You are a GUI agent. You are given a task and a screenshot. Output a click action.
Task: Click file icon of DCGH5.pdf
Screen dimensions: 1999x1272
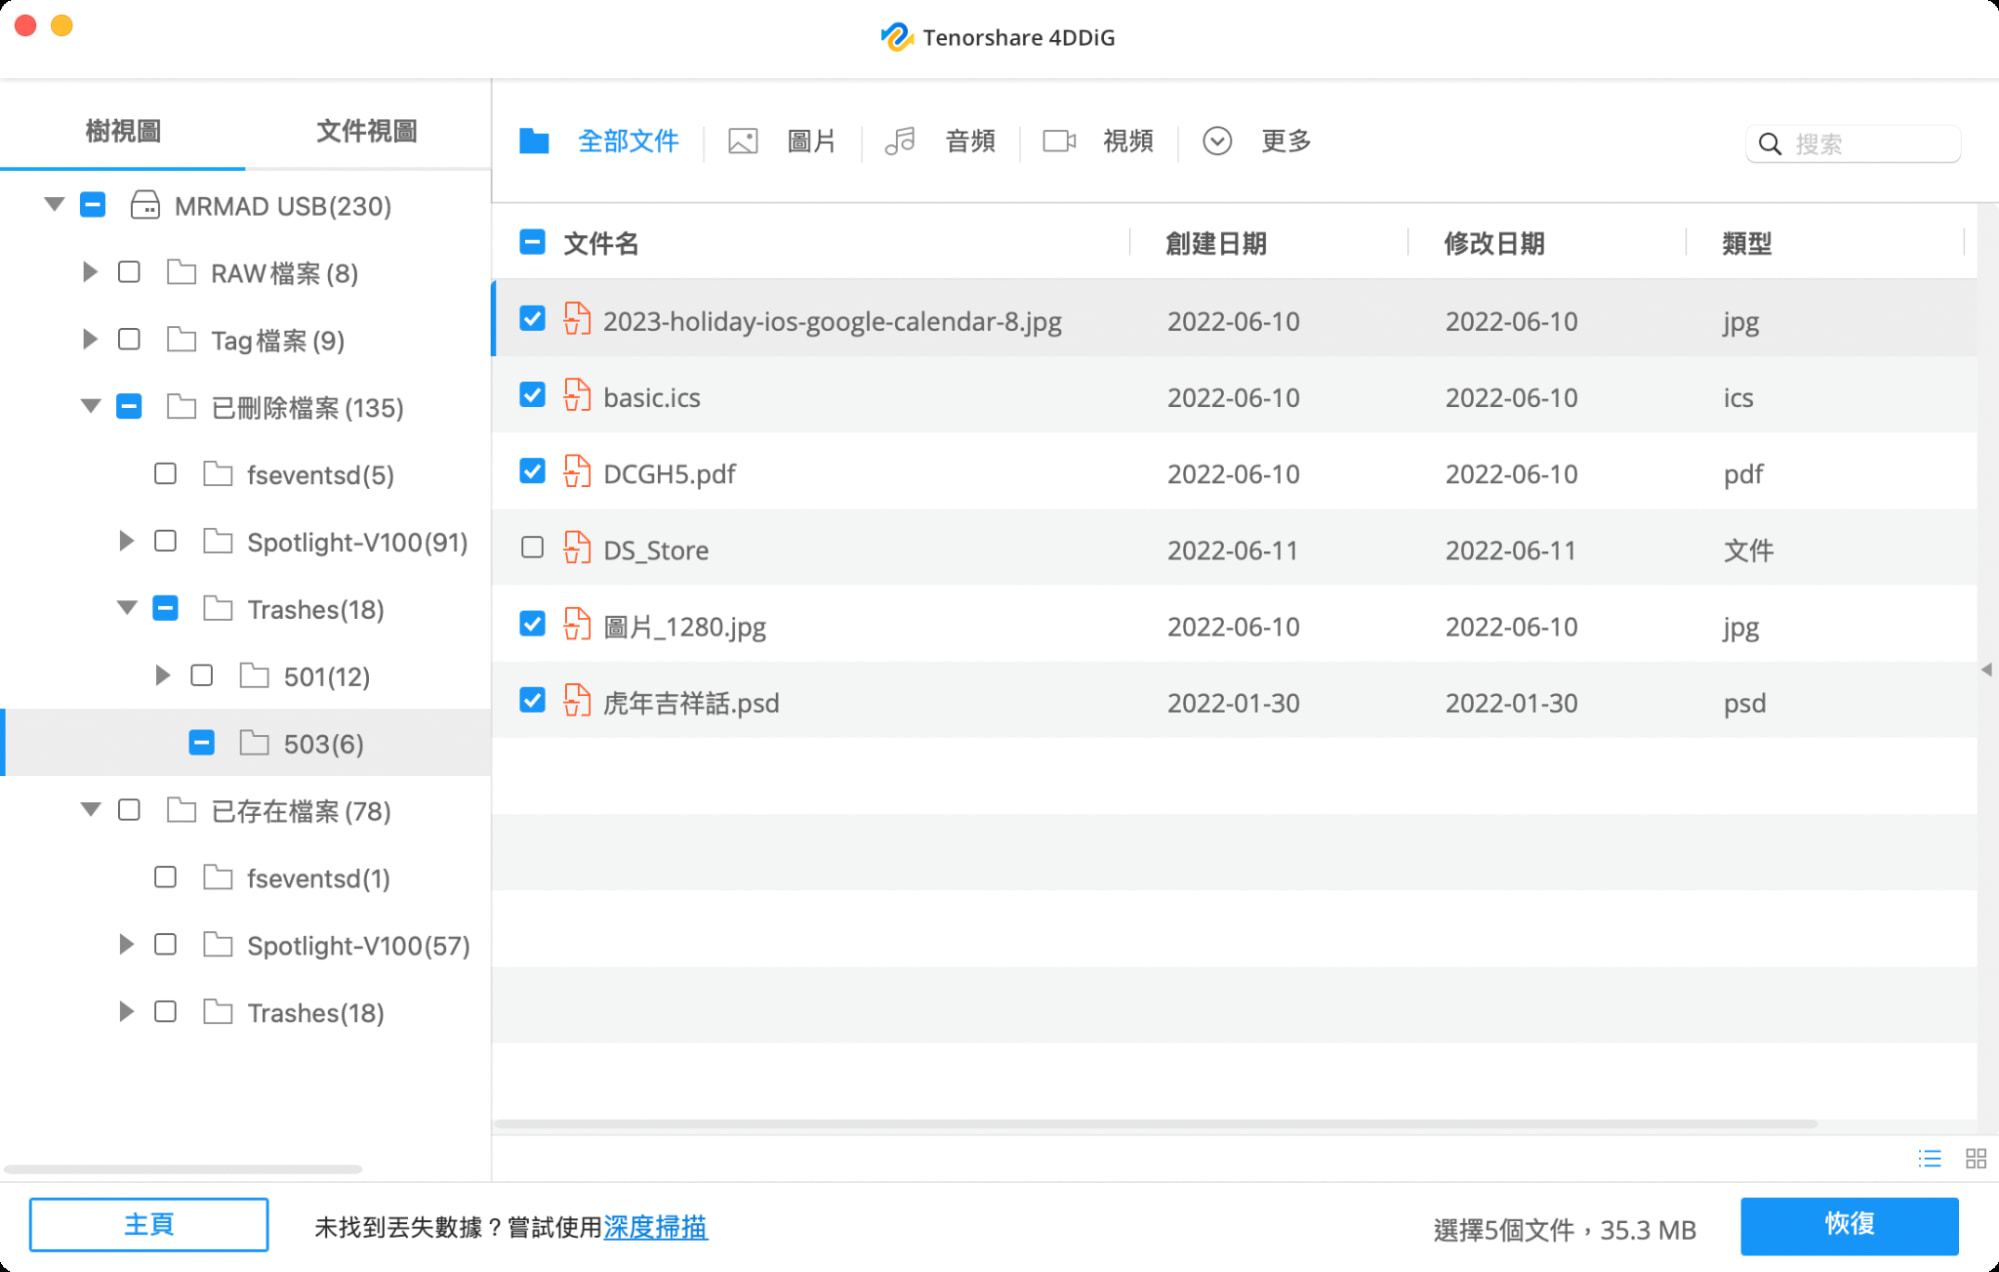pyautogui.click(x=577, y=473)
